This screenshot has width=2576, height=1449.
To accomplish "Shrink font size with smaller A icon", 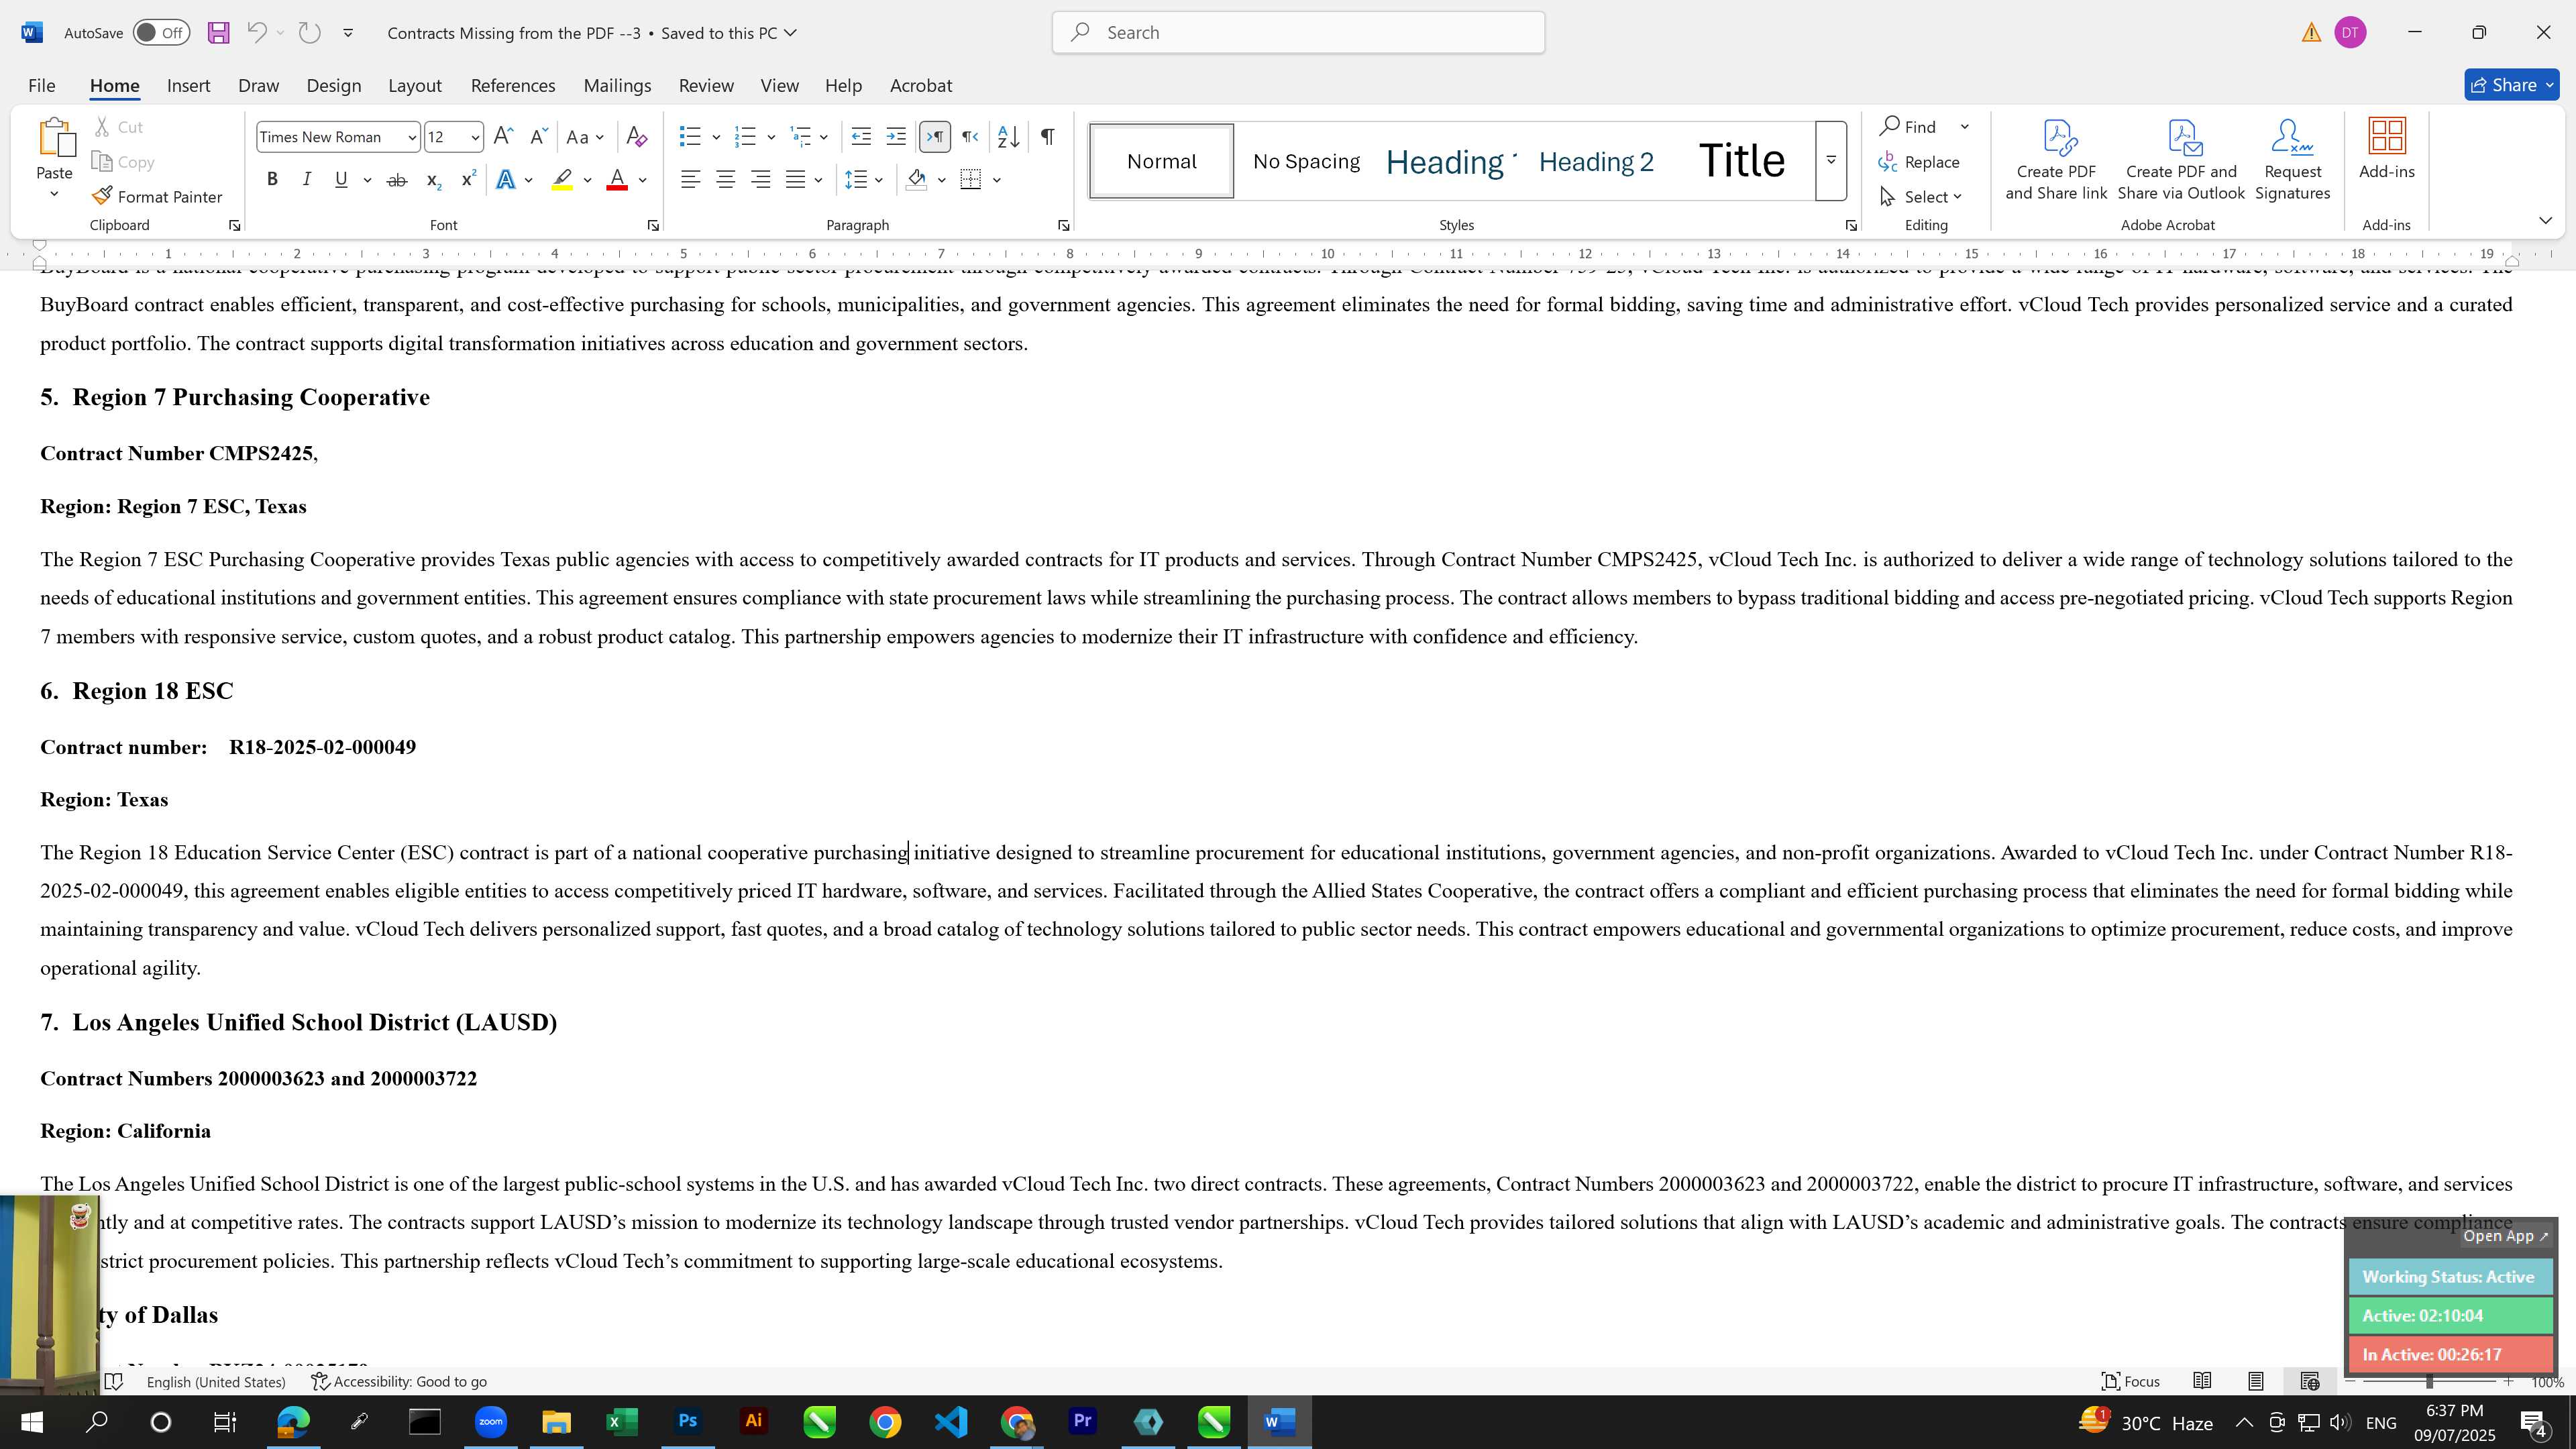I will [x=538, y=137].
